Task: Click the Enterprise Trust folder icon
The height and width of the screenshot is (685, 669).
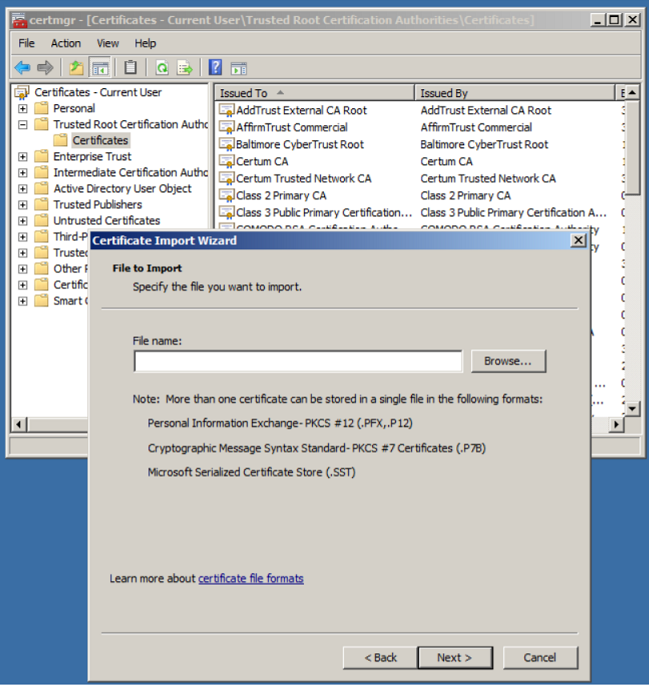Action: (42, 156)
